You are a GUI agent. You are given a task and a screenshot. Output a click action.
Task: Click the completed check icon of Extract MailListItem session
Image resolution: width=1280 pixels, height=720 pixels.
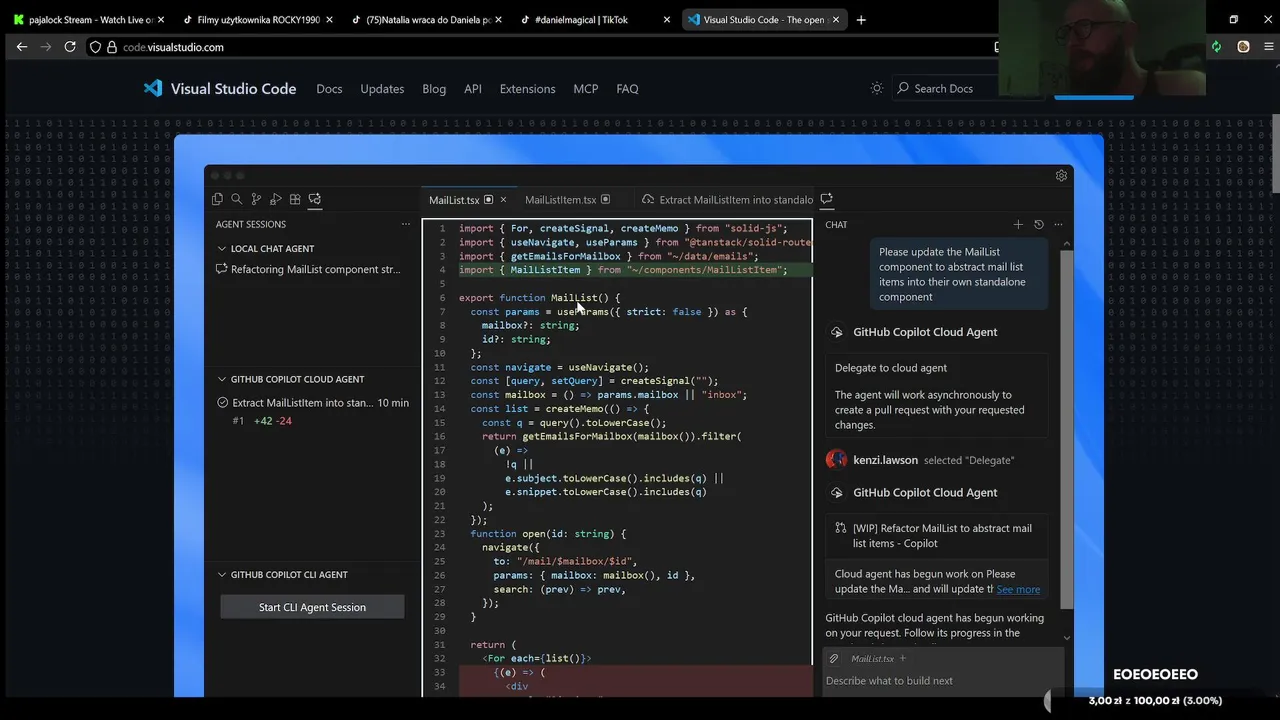point(223,403)
